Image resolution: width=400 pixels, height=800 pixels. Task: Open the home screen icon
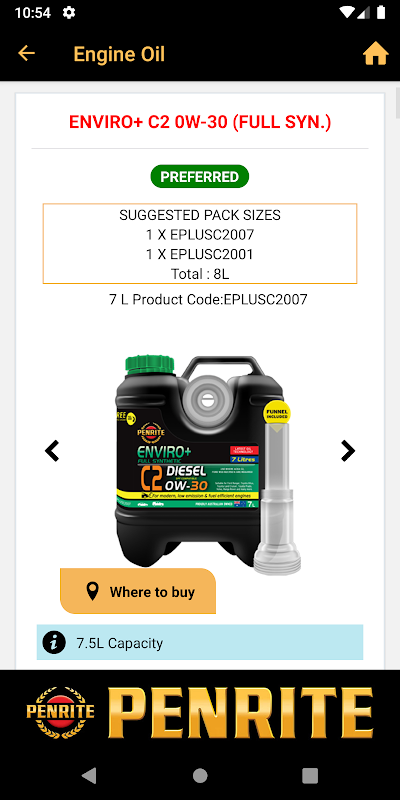376,54
